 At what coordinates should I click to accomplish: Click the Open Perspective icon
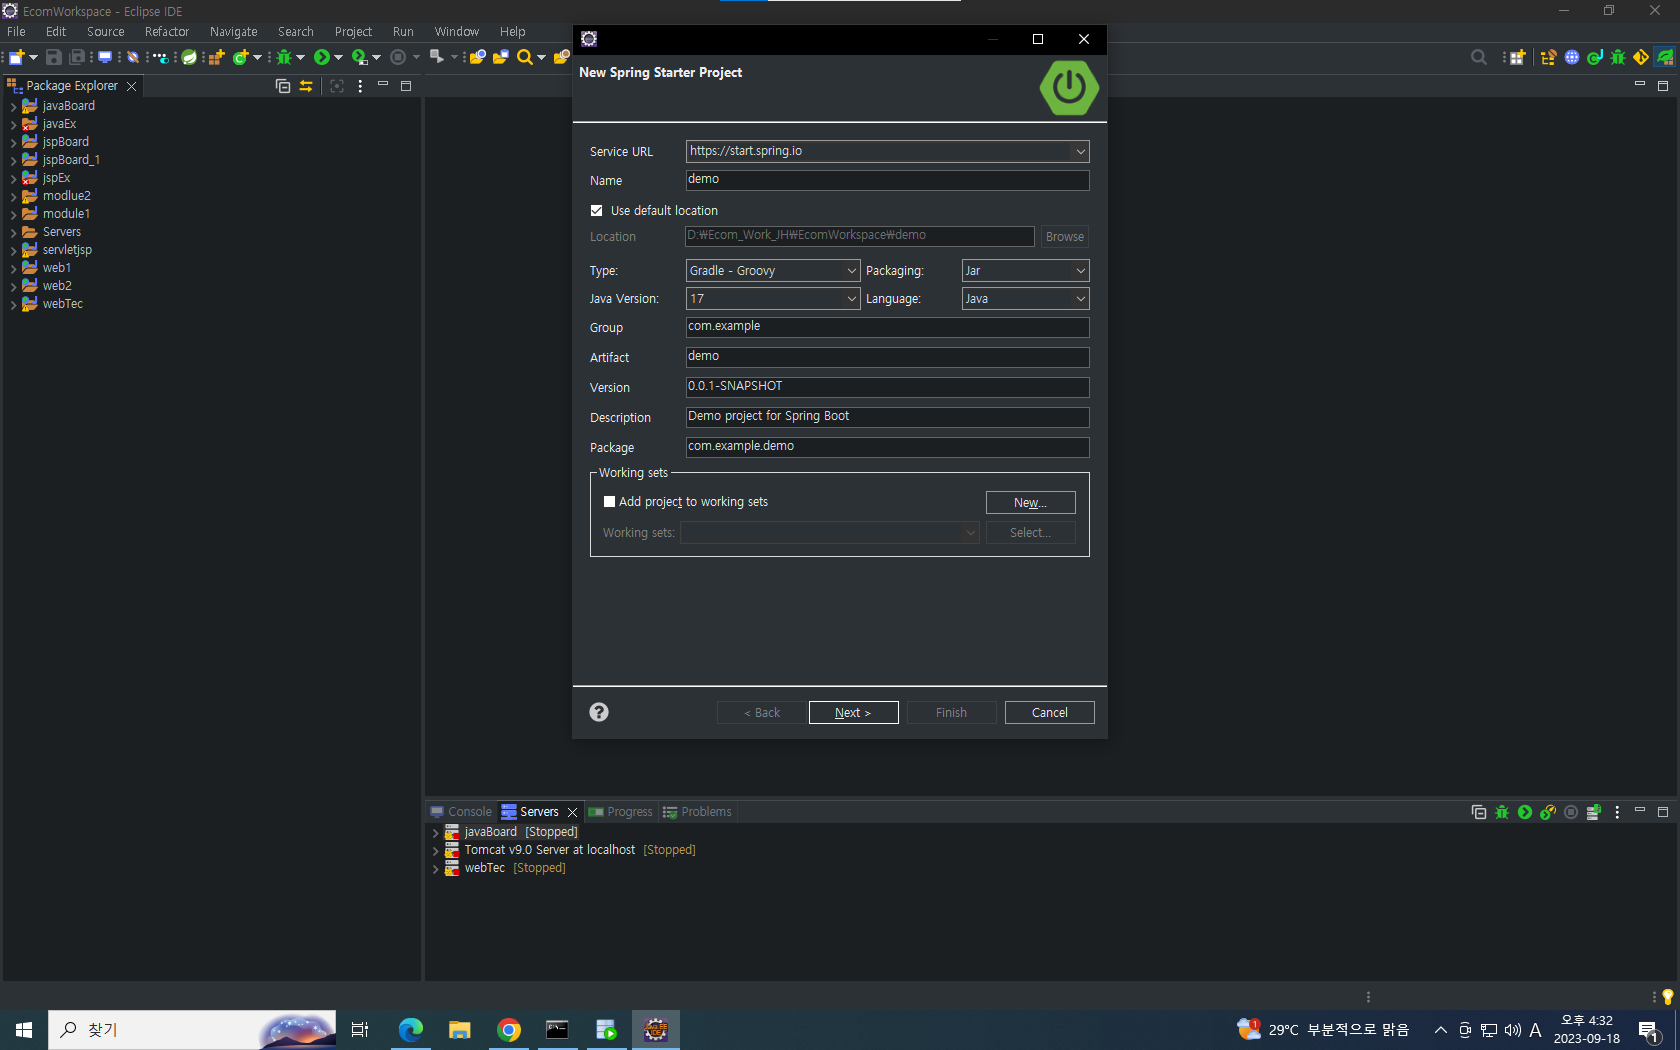tap(1517, 57)
